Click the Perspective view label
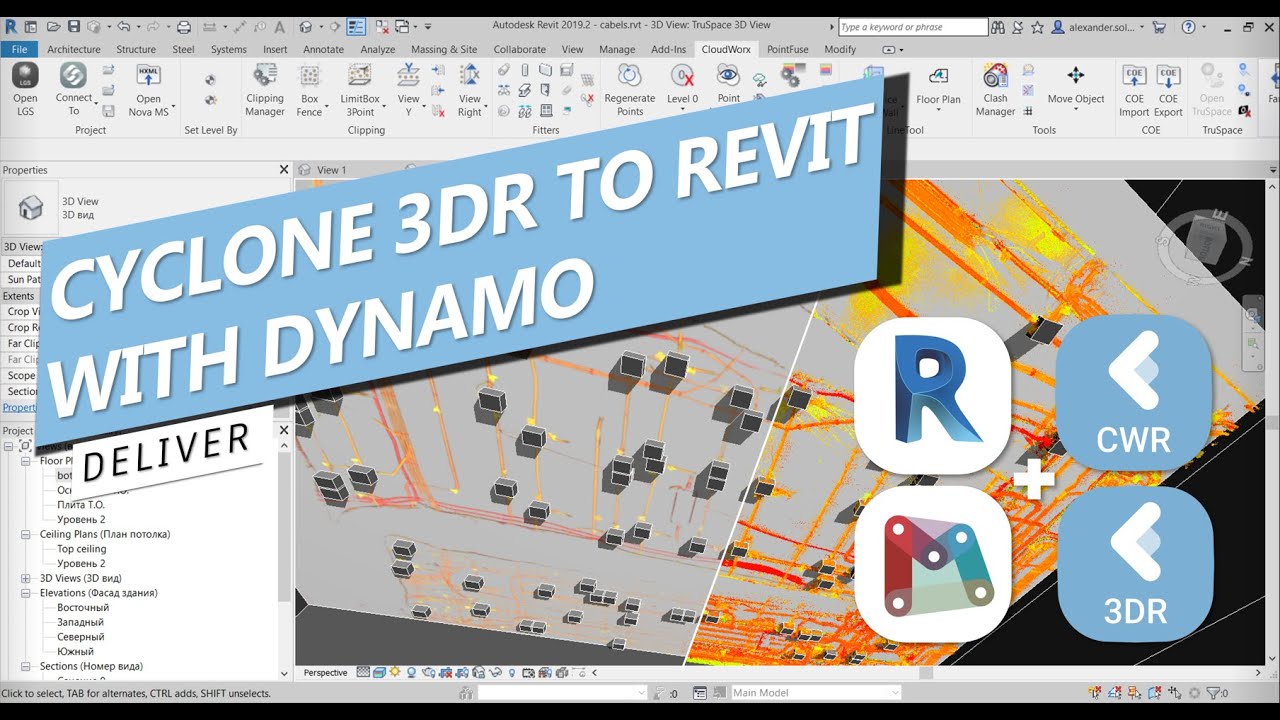 326,673
